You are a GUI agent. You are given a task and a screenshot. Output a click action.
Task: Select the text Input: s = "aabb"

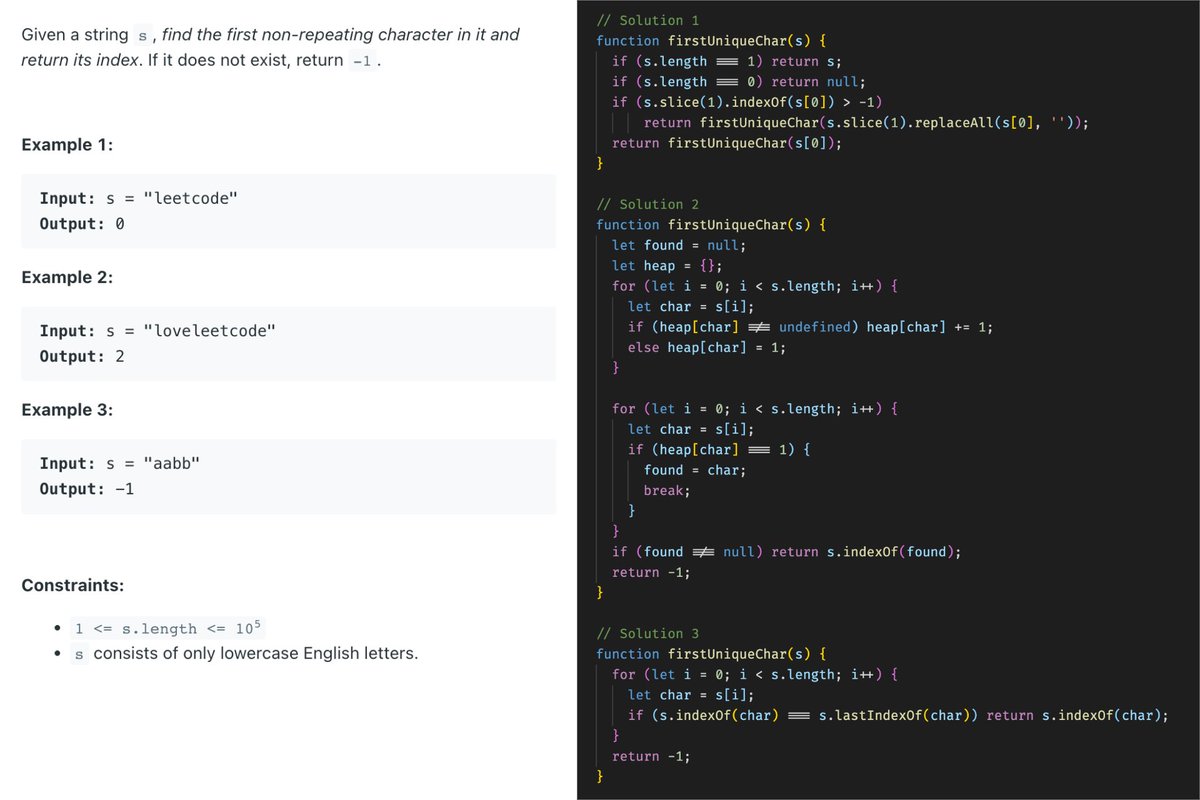121,464
